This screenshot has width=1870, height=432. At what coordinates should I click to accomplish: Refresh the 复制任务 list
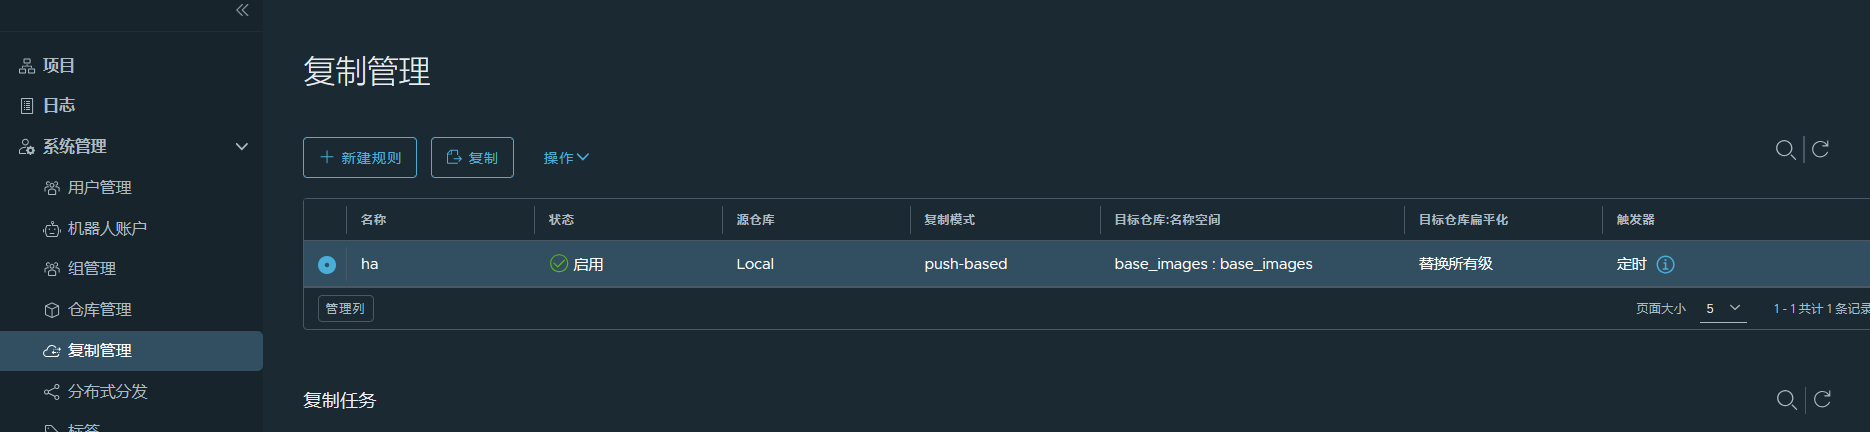tap(1822, 399)
